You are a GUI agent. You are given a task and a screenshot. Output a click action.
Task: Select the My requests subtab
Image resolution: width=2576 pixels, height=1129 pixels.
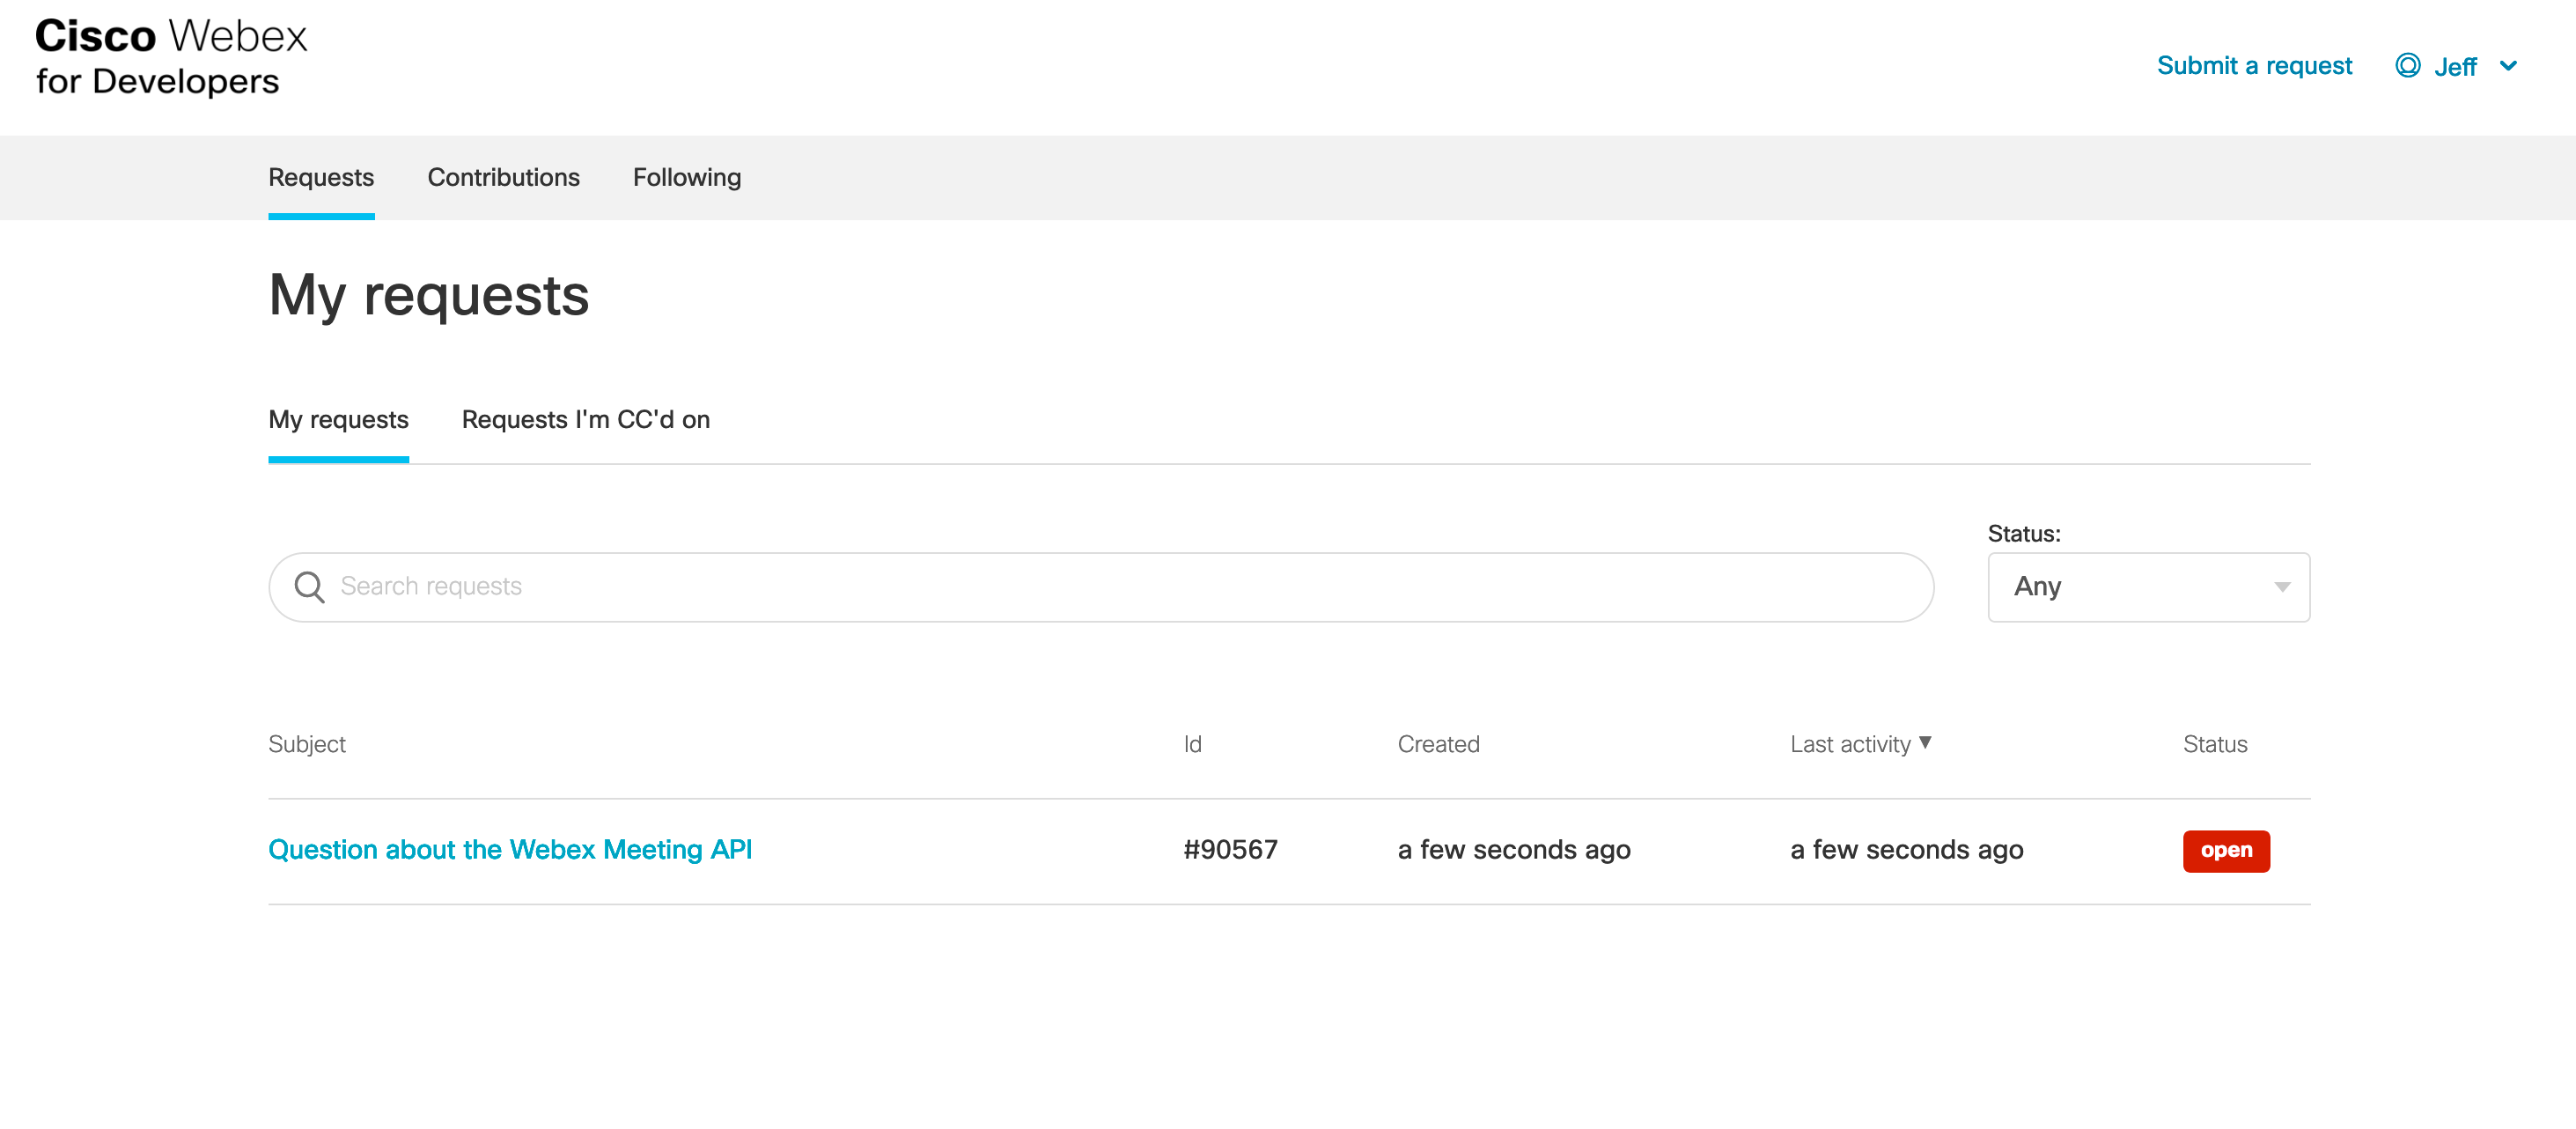[x=338, y=421]
